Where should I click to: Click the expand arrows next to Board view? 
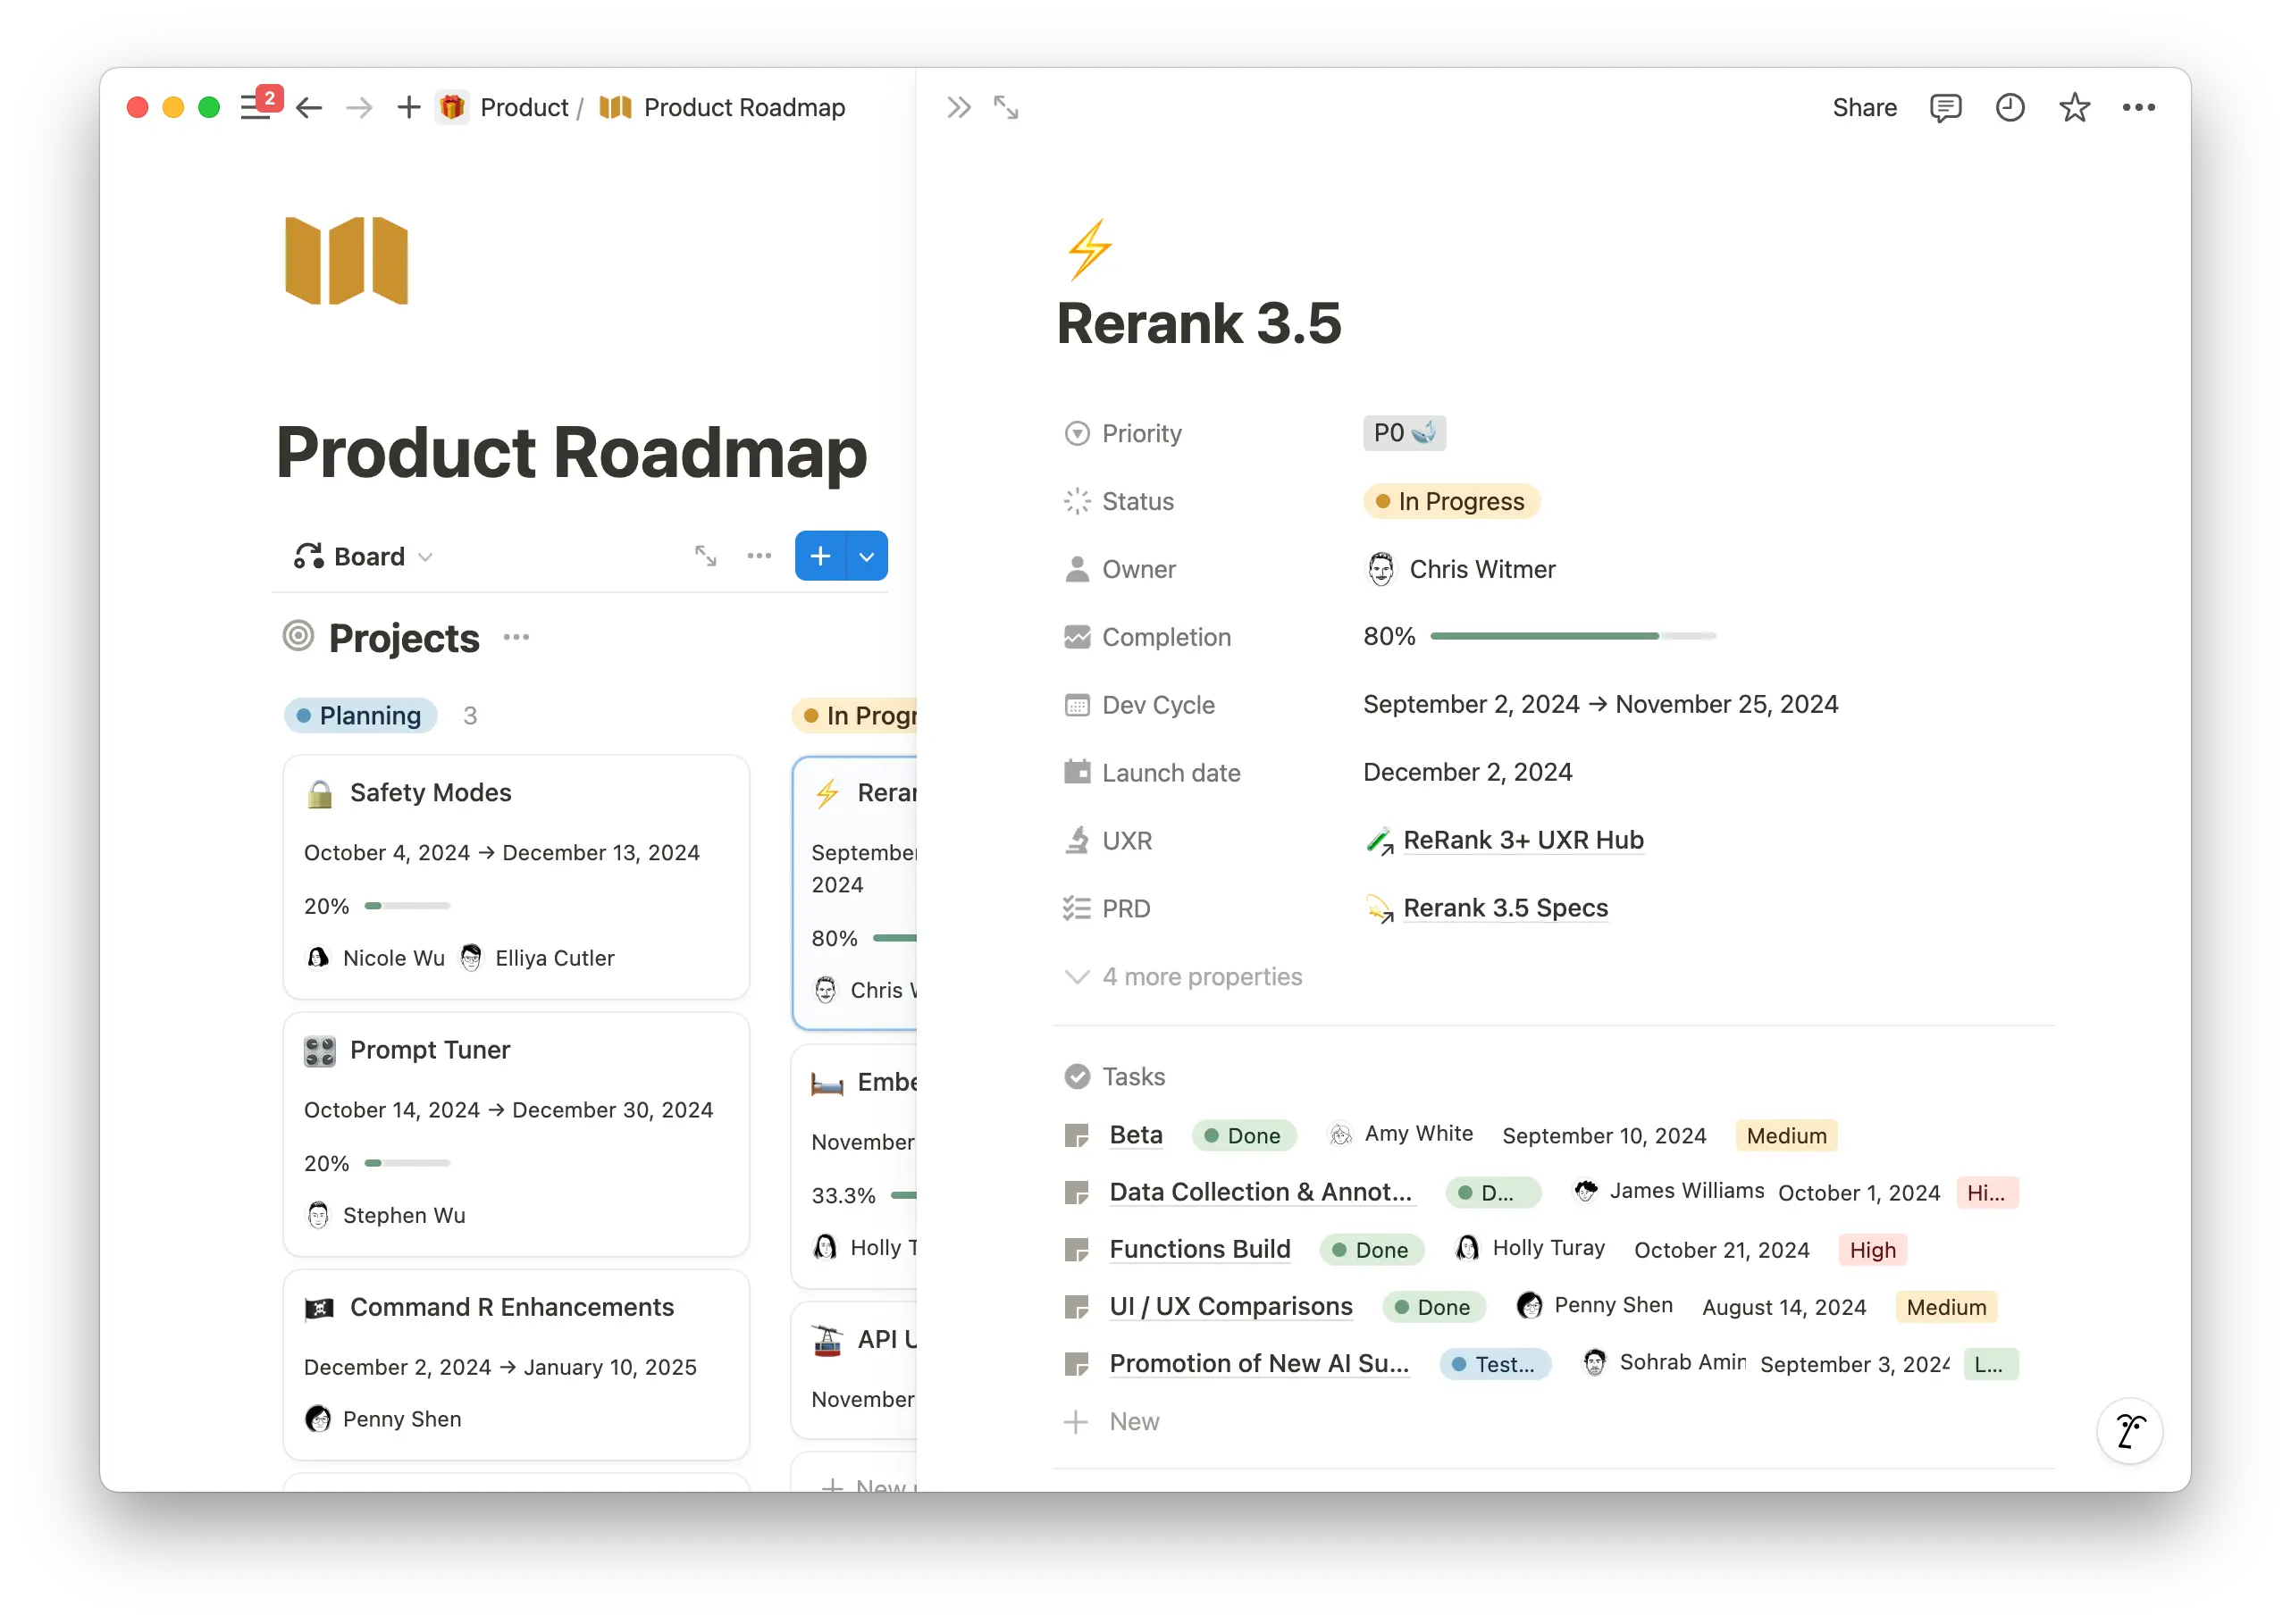point(706,555)
